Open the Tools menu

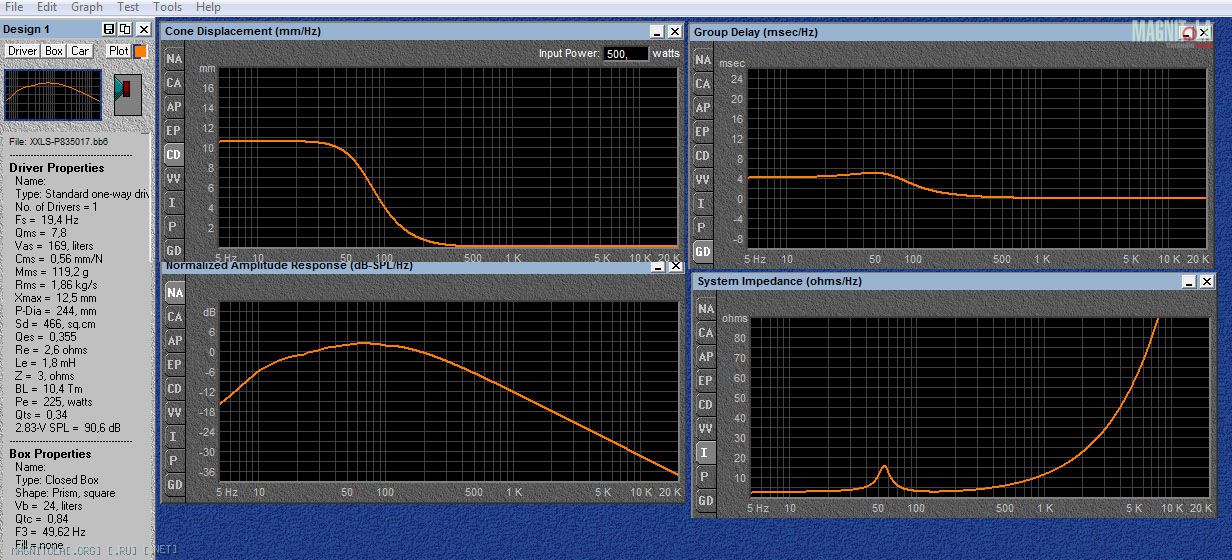[x=168, y=7]
